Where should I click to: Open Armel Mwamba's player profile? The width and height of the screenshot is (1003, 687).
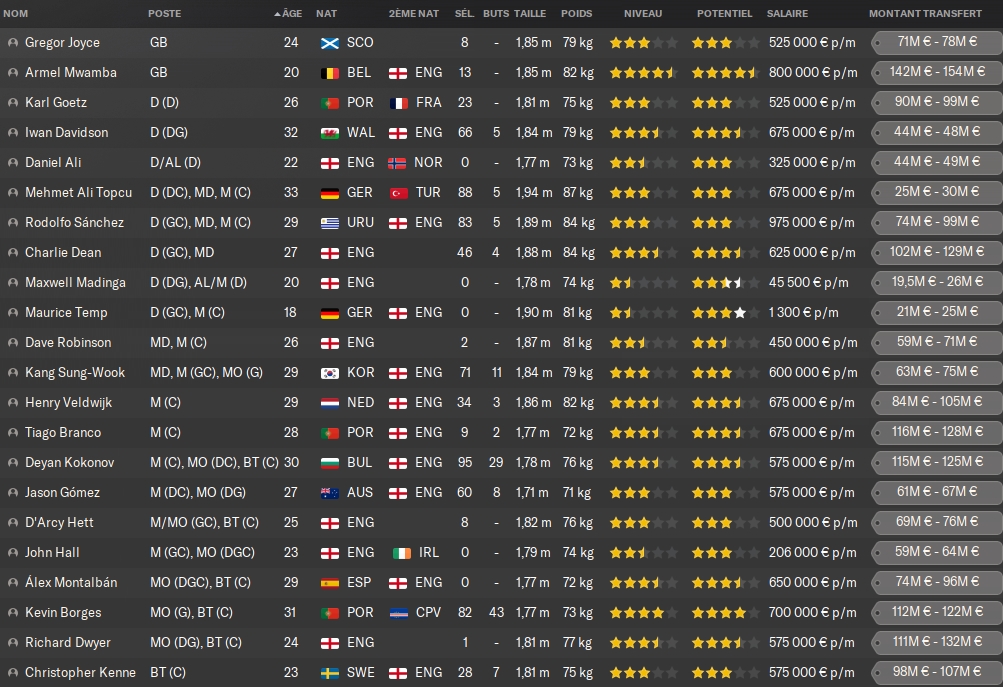point(70,73)
